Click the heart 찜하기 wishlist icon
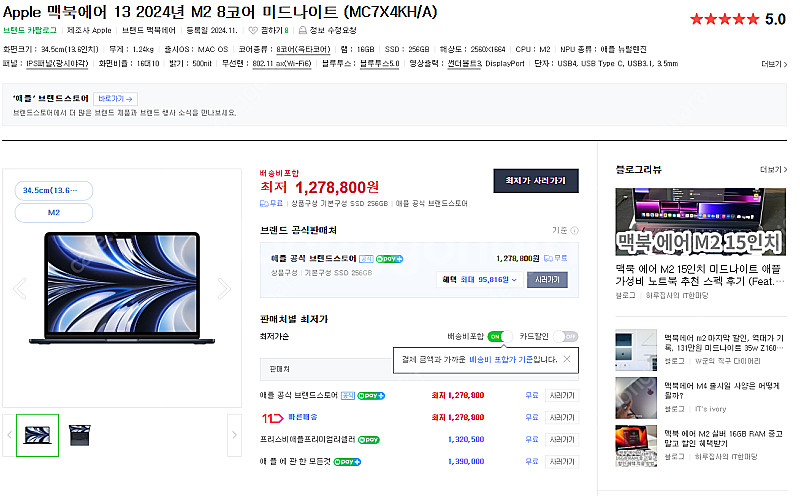This screenshot has width=800, height=496. (253, 31)
